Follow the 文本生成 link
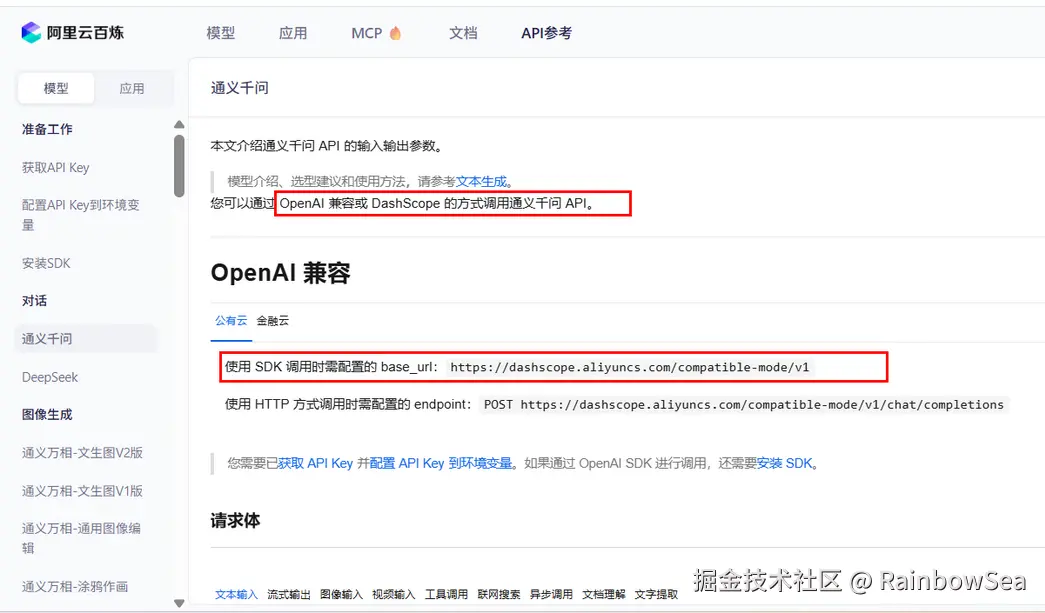Screen dimensions: 1045x613 [481, 181]
